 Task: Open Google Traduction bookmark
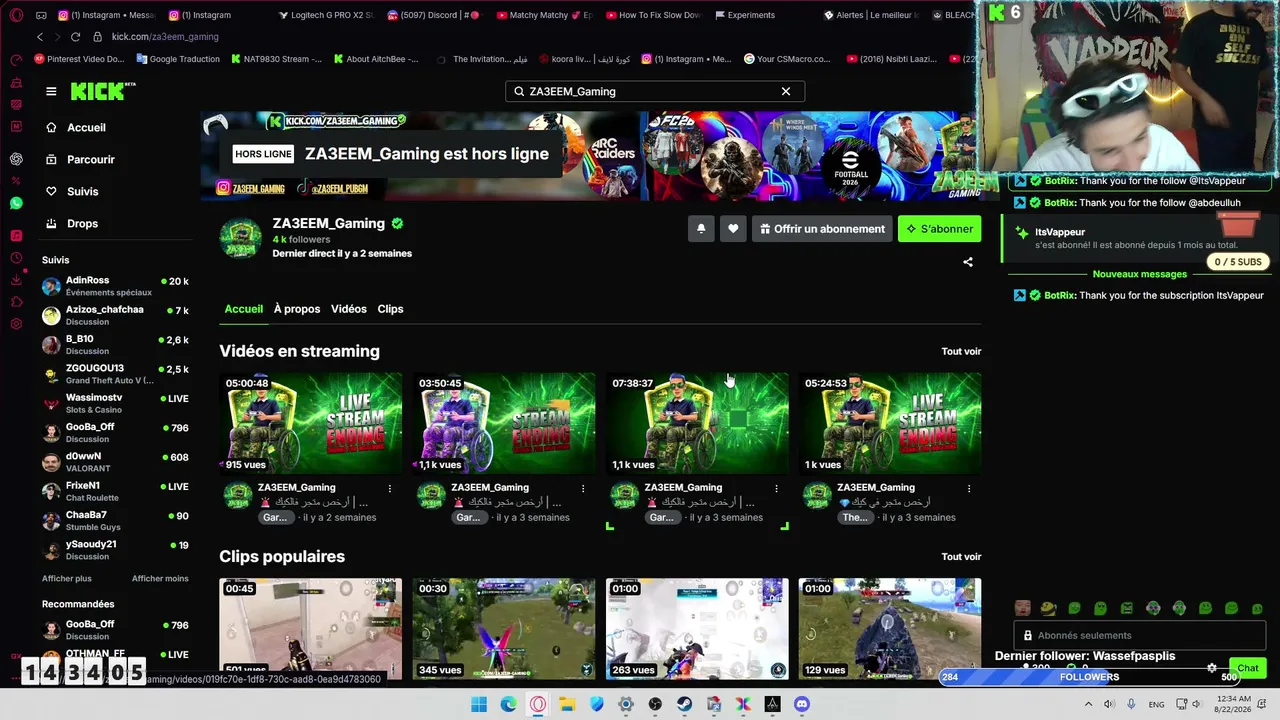[x=177, y=59]
